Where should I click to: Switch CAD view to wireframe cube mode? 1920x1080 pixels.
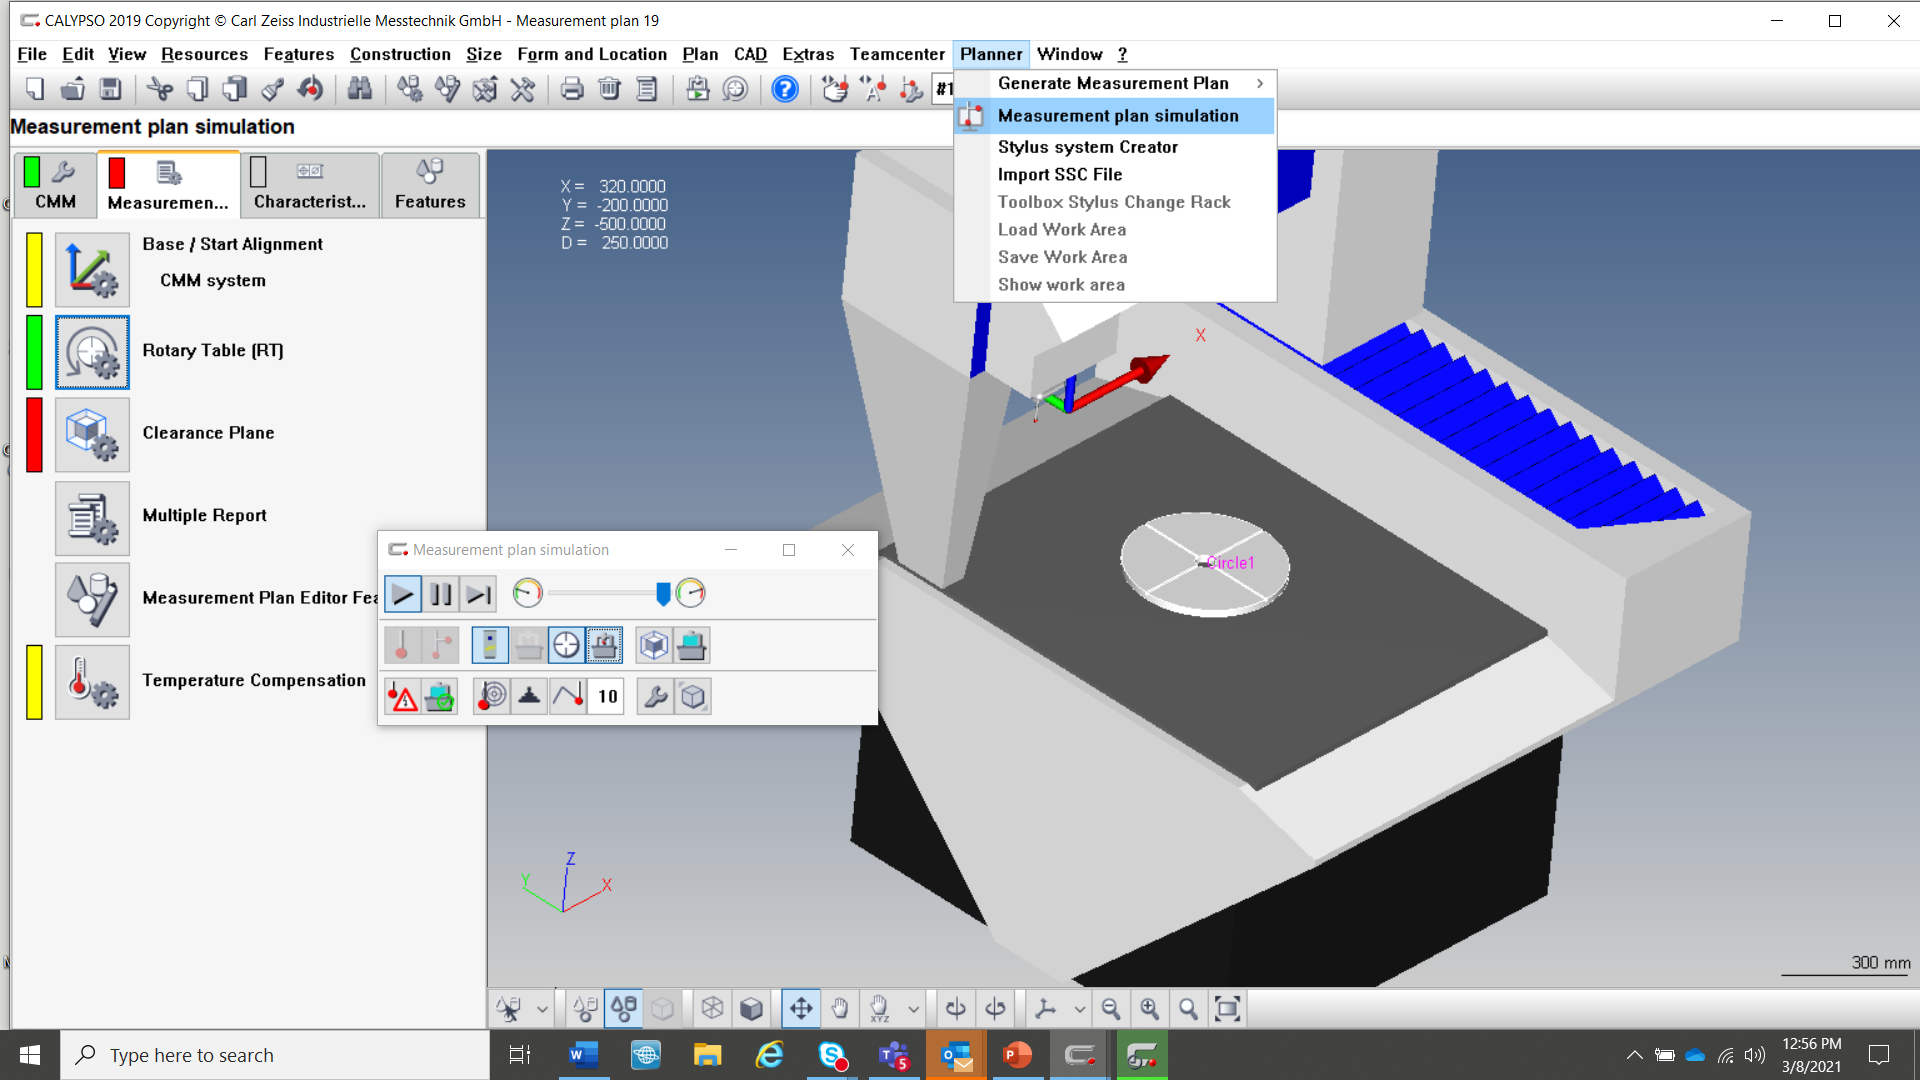(712, 1008)
